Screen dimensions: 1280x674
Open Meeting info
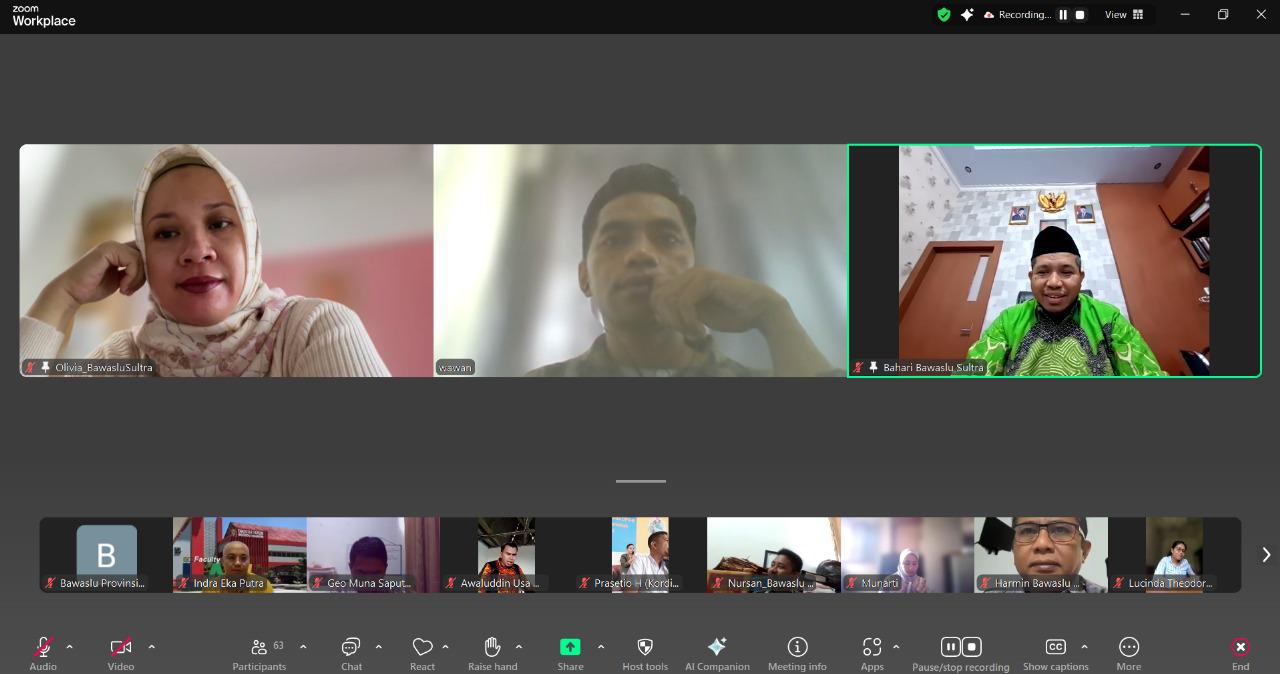click(x=797, y=648)
